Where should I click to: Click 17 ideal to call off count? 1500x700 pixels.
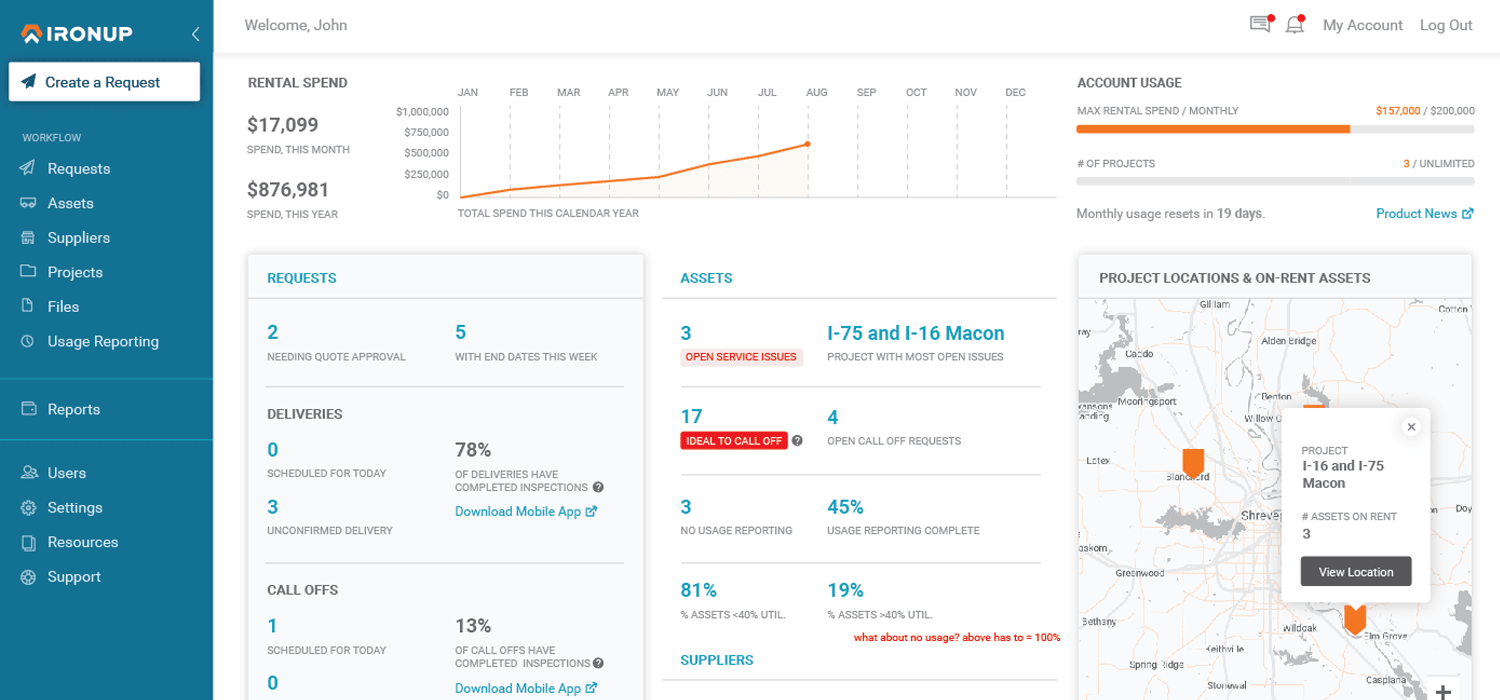coord(691,416)
